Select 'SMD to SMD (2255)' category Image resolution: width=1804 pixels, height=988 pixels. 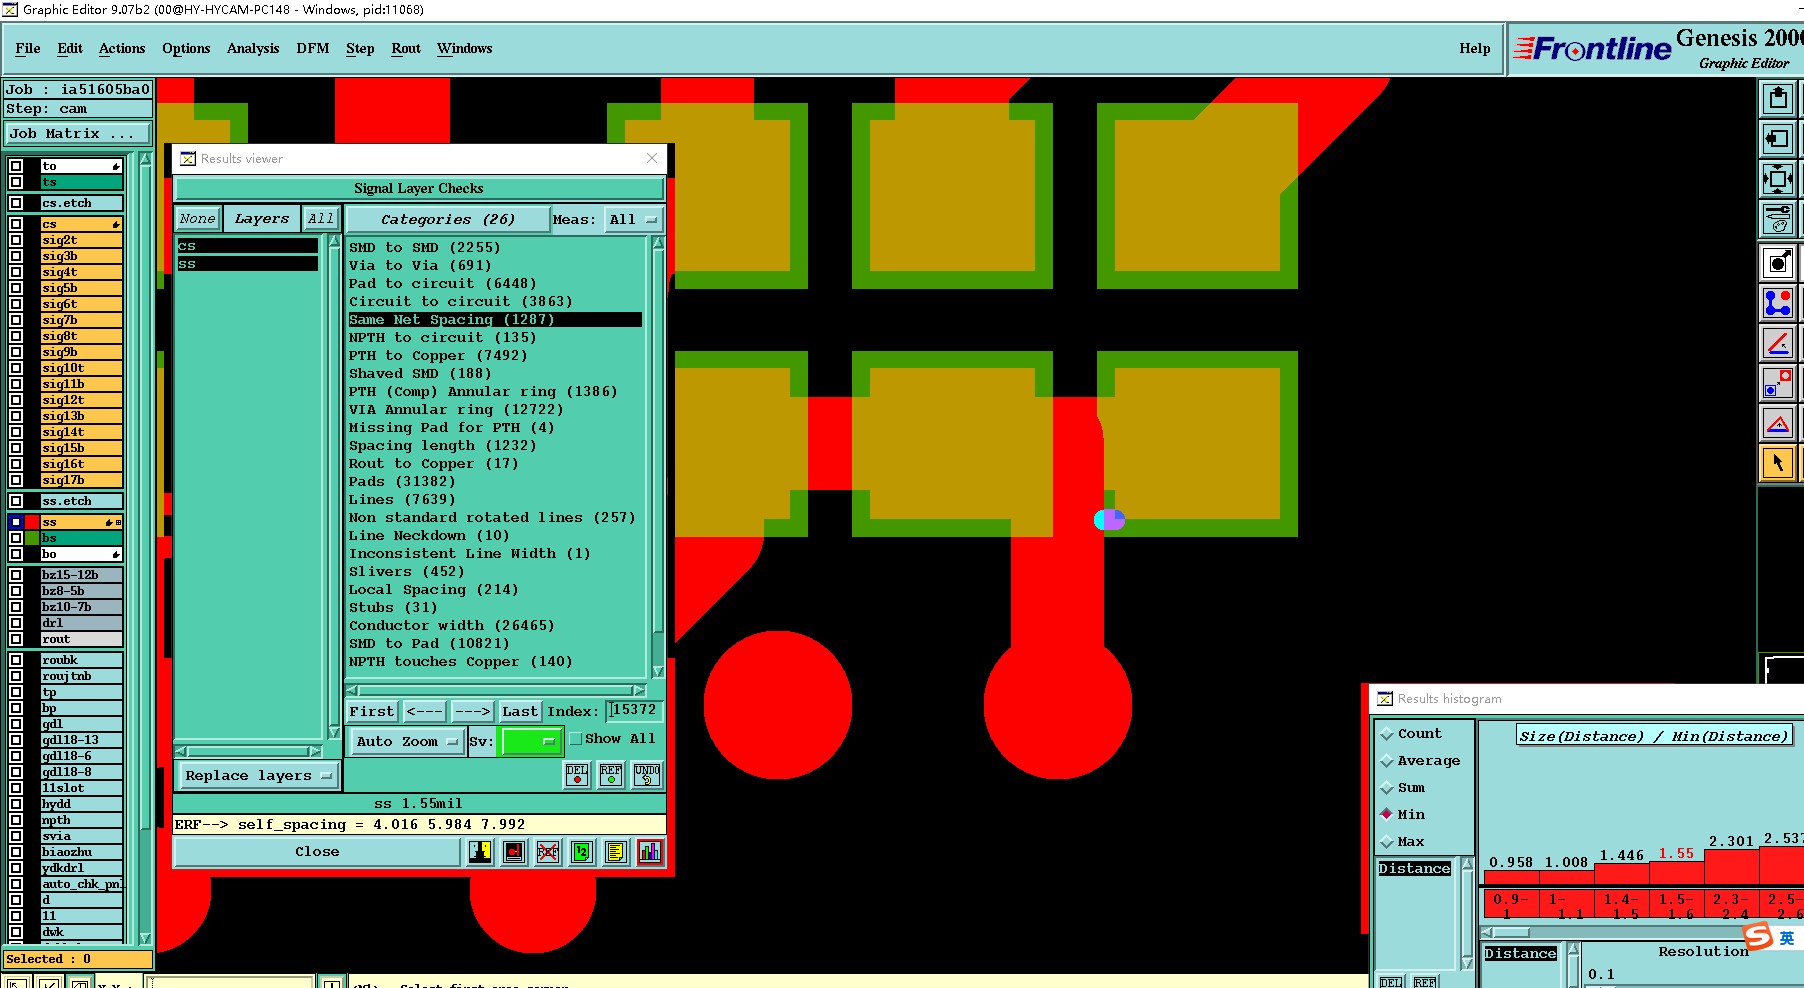pyautogui.click(x=424, y=248)
